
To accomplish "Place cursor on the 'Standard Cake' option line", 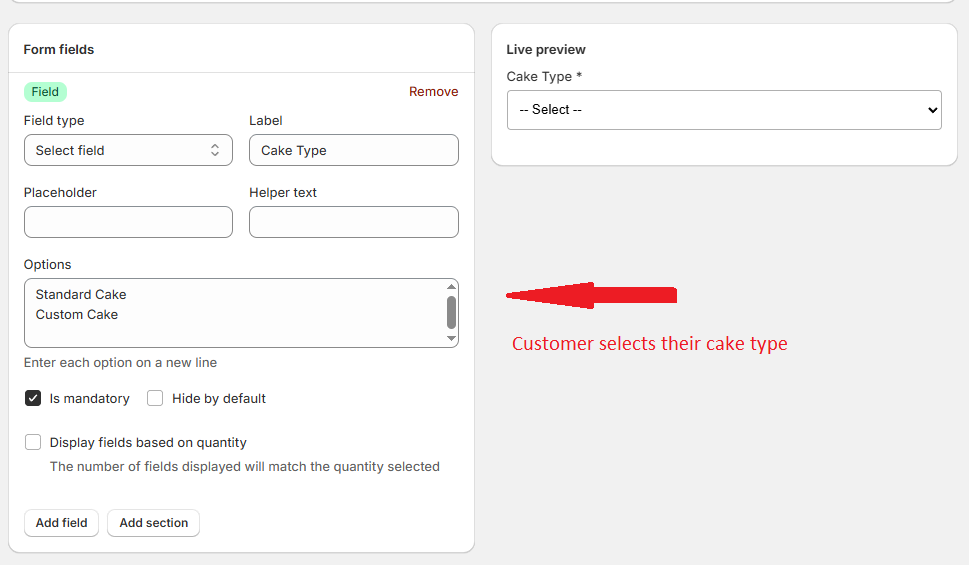I will 81,295.
